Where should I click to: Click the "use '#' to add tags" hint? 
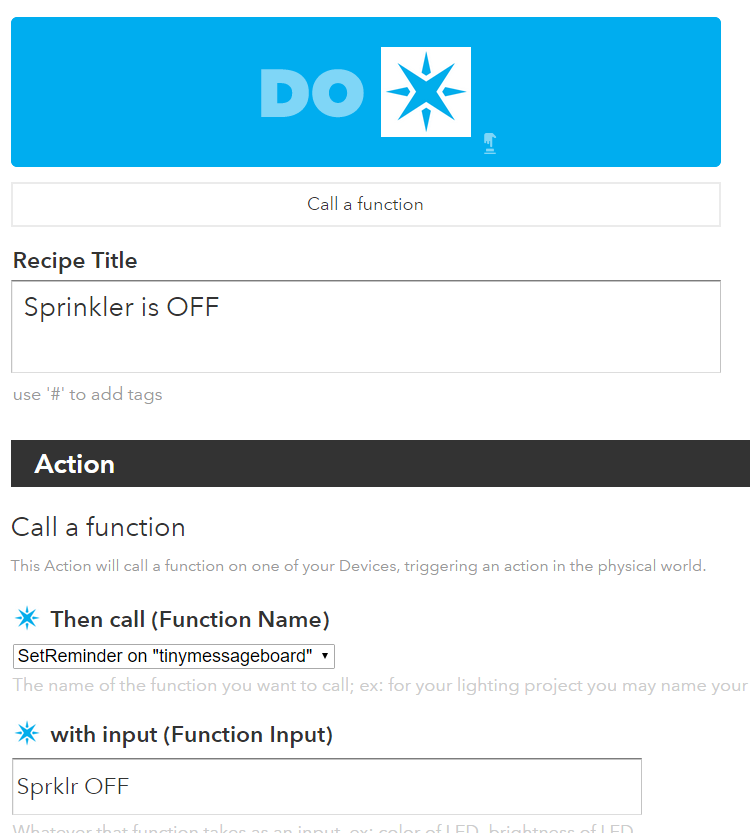pyautogui.click(x=87, y=394)
